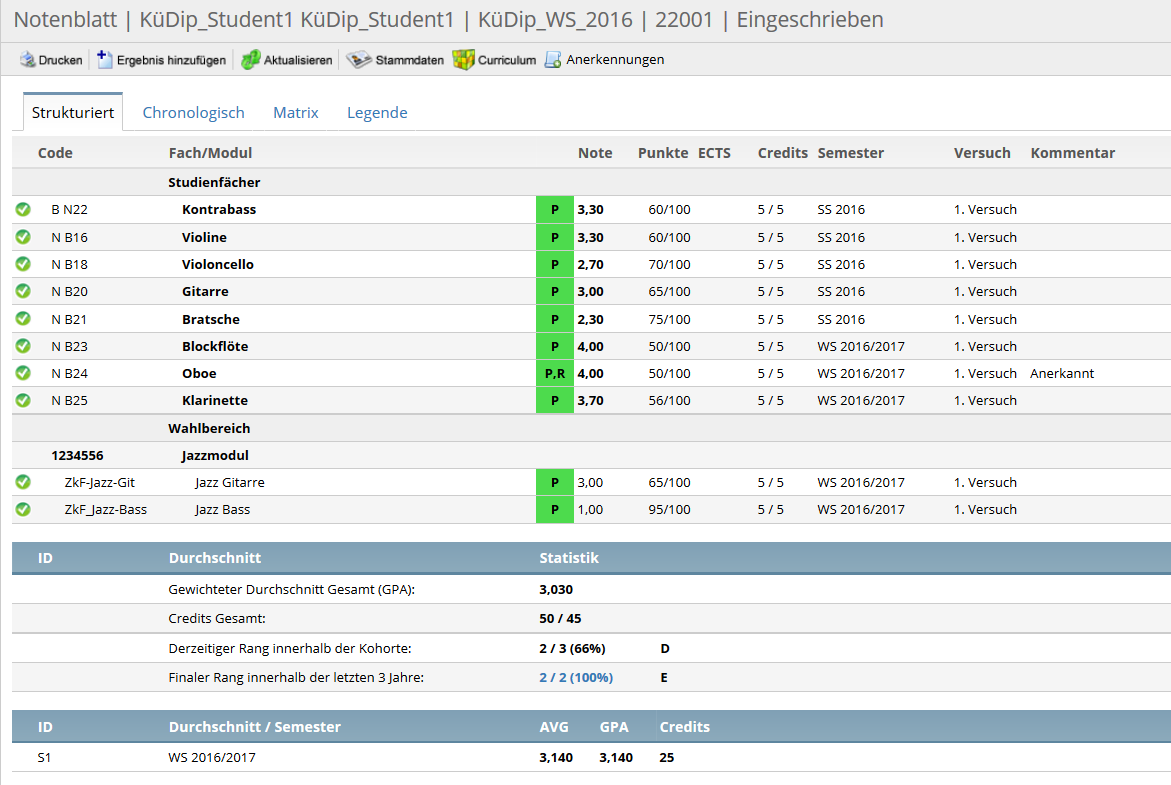The image size is (1171, 785).
Task: Click the cohort rank 2 / 3 (66%)
Action: pyautogui.click(x=572, y=648)
